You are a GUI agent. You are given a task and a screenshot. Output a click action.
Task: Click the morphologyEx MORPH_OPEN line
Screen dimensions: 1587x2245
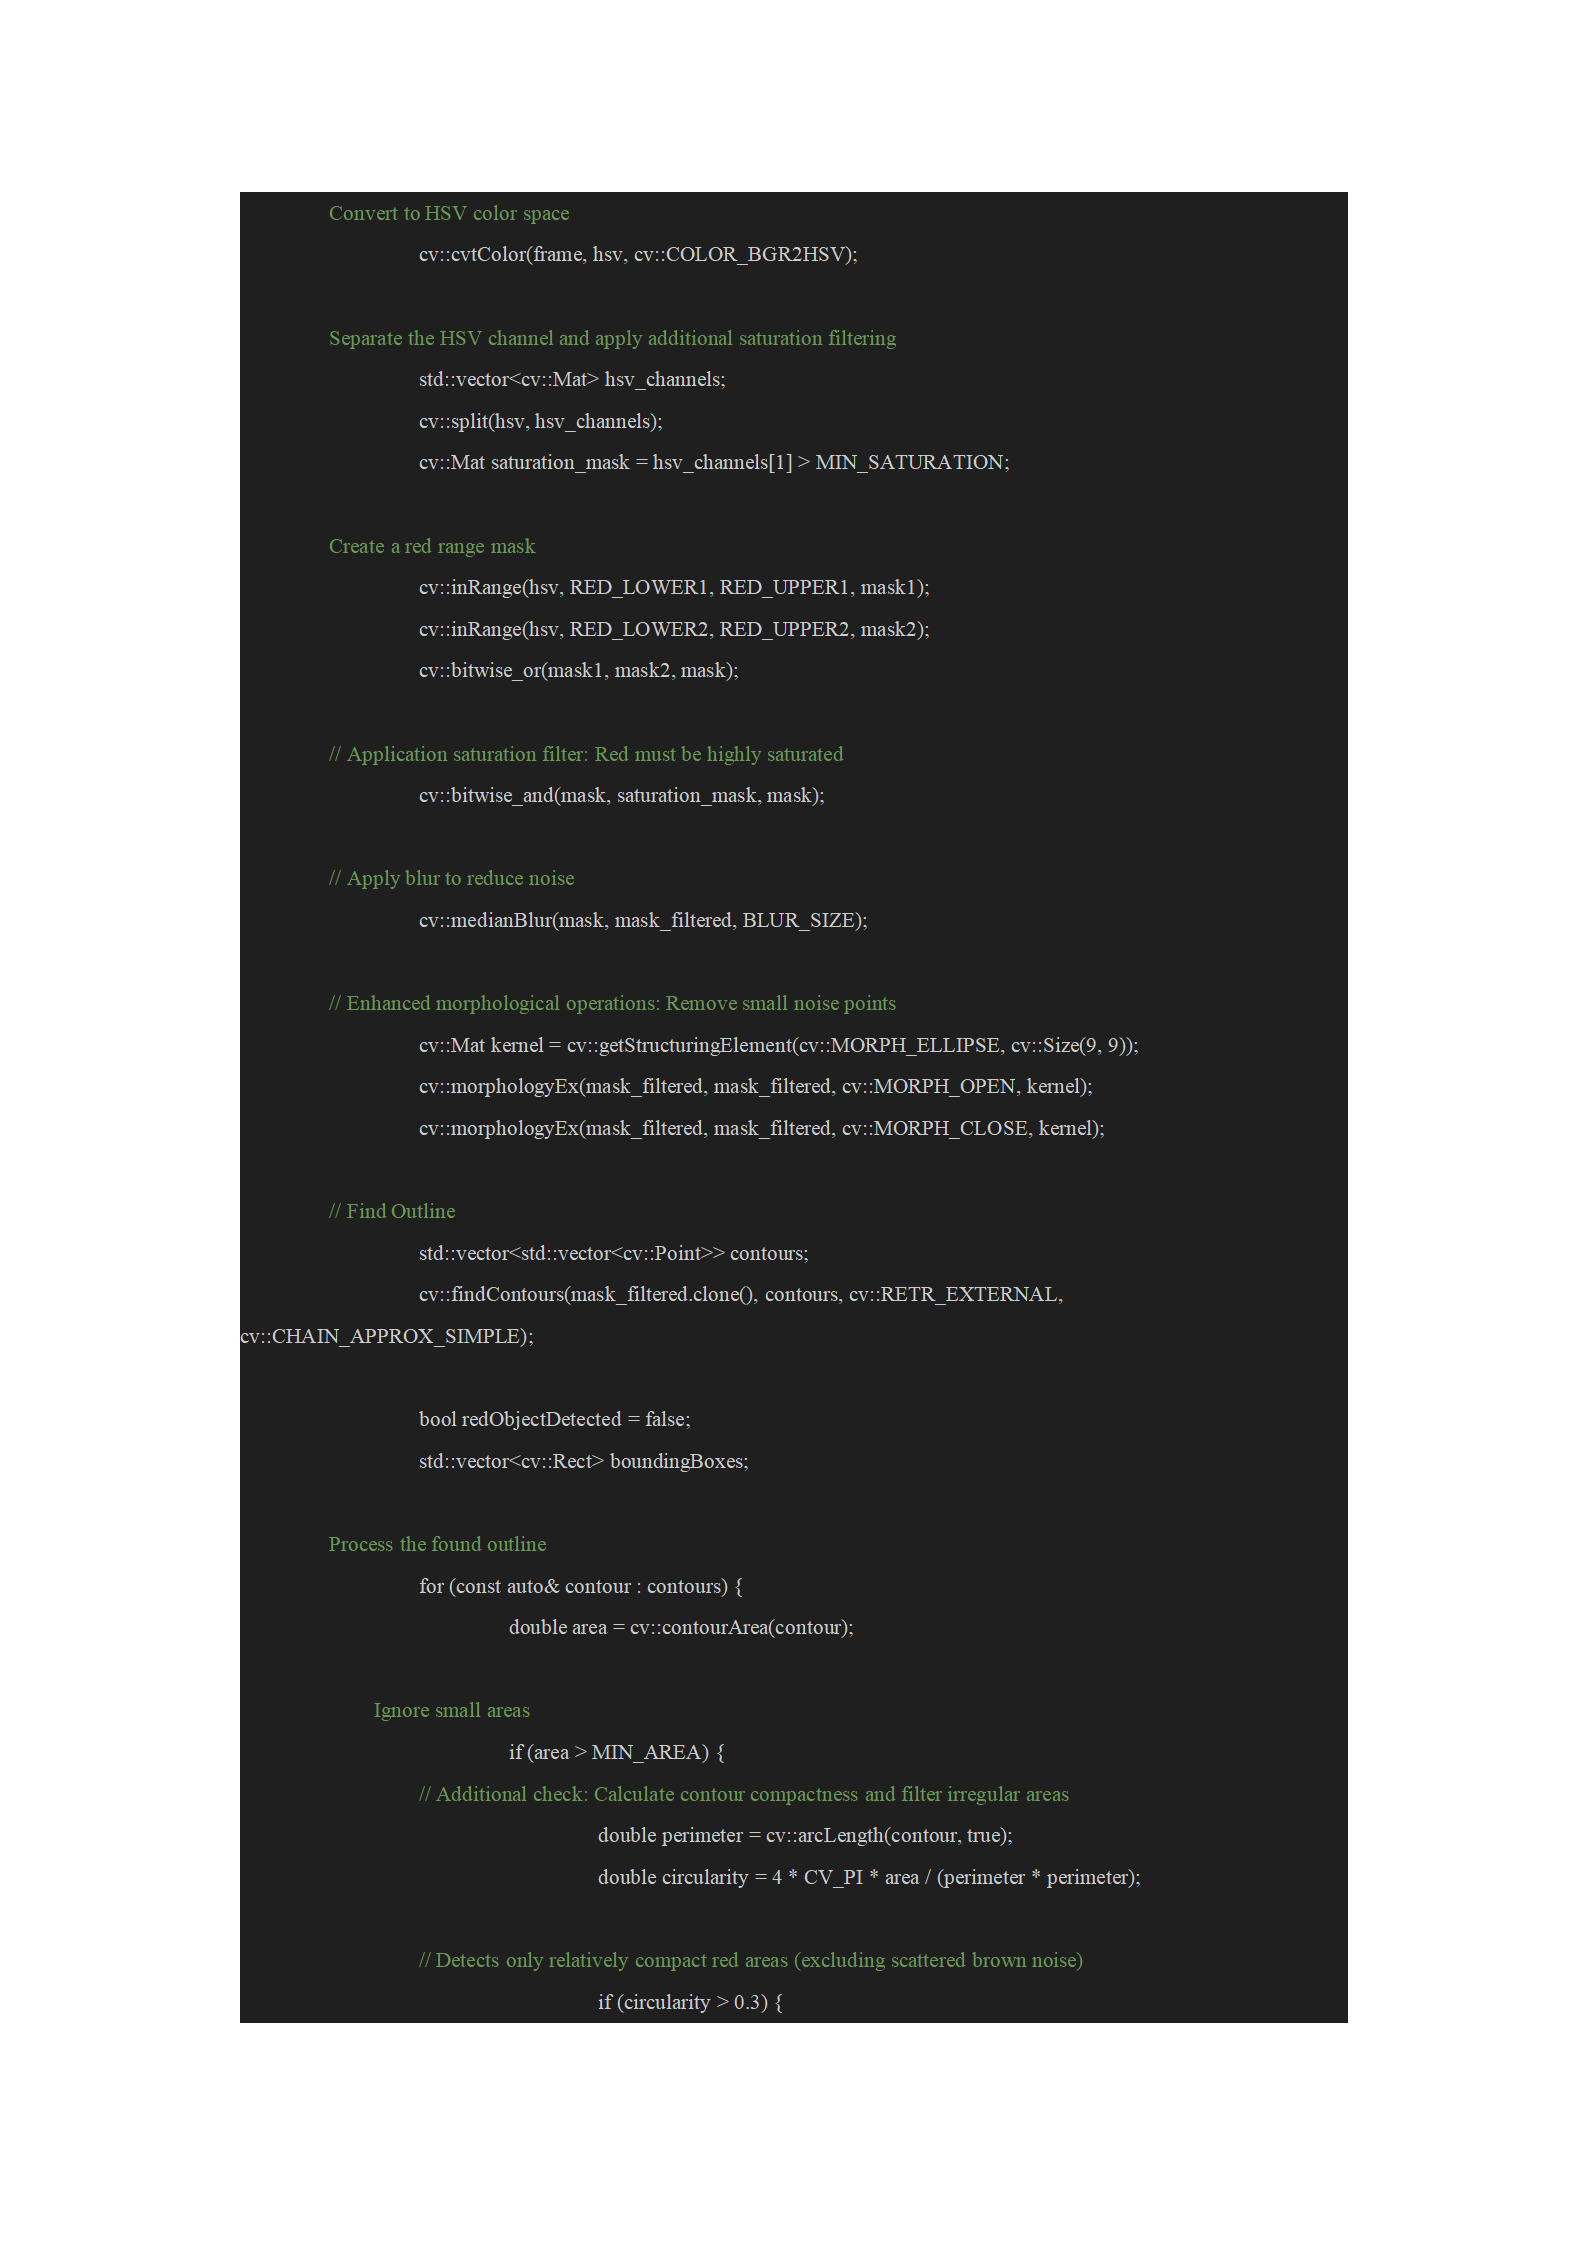click(755, 1086)
